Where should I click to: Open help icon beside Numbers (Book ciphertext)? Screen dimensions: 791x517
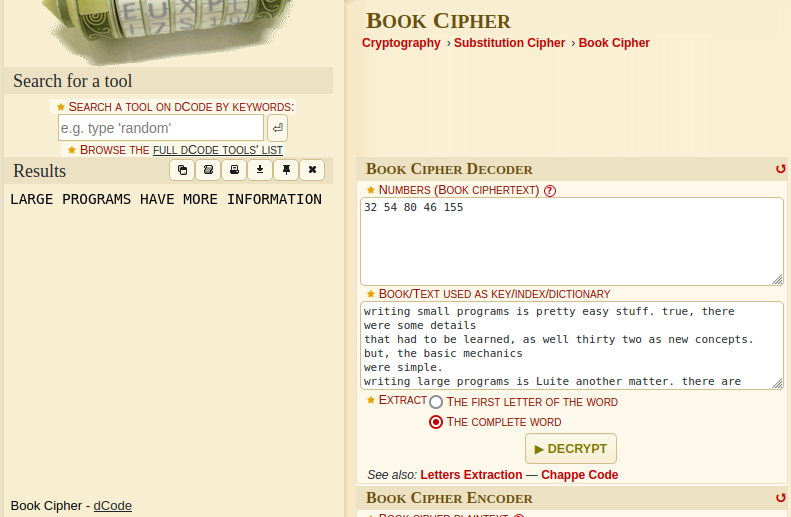tap(550, 190)
